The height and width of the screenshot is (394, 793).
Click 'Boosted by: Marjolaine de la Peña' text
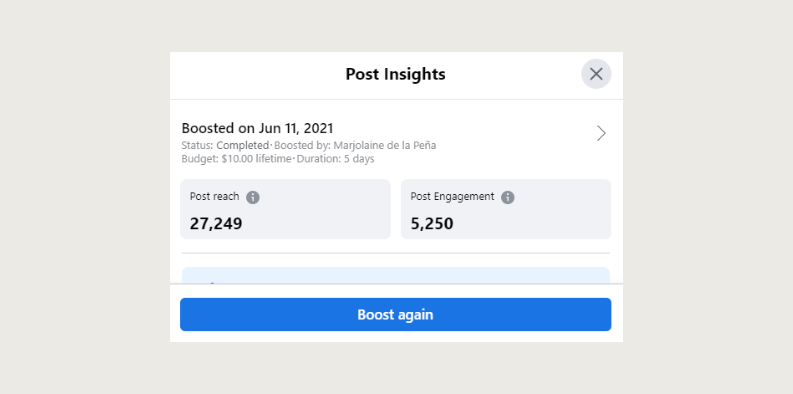point(355,146)
